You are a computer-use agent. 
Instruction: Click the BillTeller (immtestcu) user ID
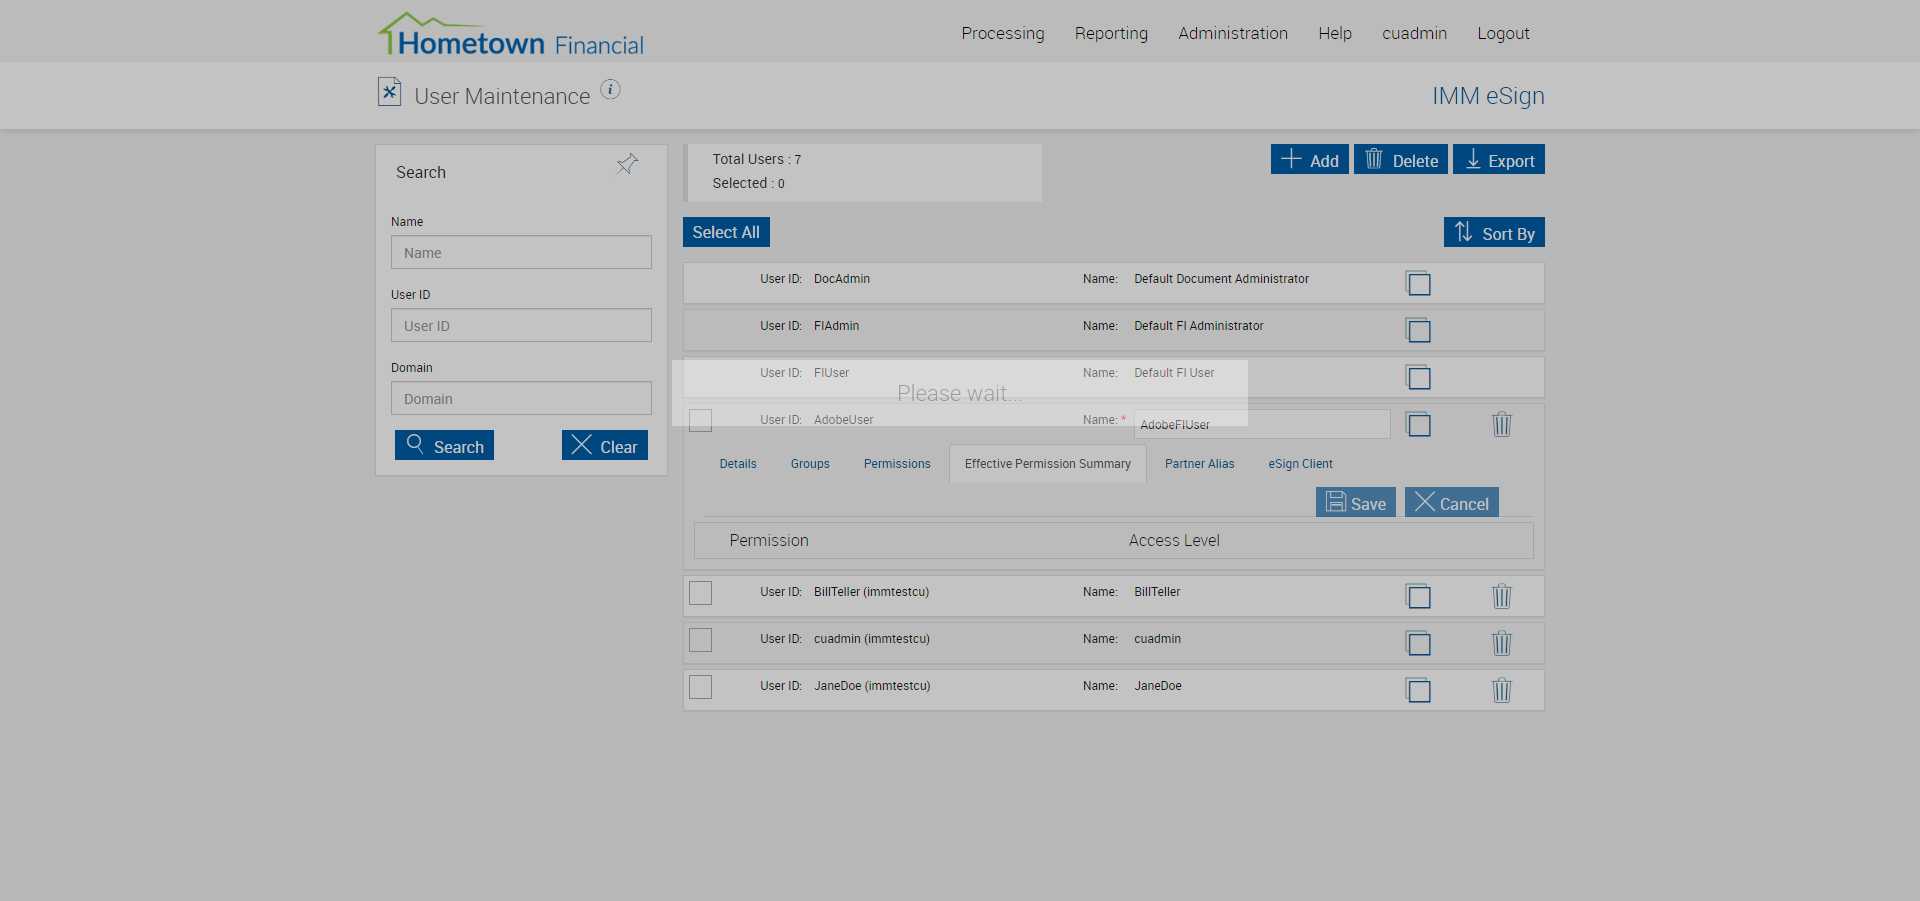click(872, 592)
